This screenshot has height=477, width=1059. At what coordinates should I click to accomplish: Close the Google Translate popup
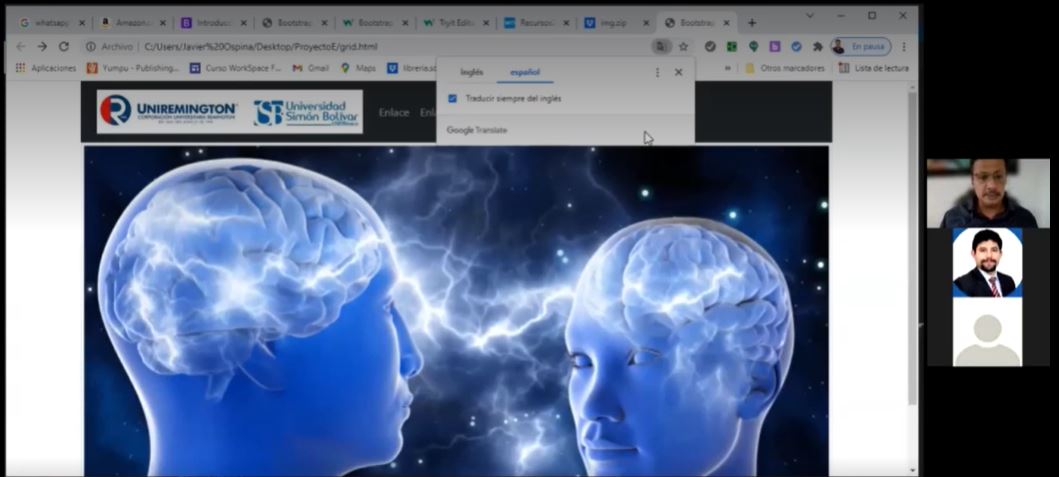click(678, 72)
